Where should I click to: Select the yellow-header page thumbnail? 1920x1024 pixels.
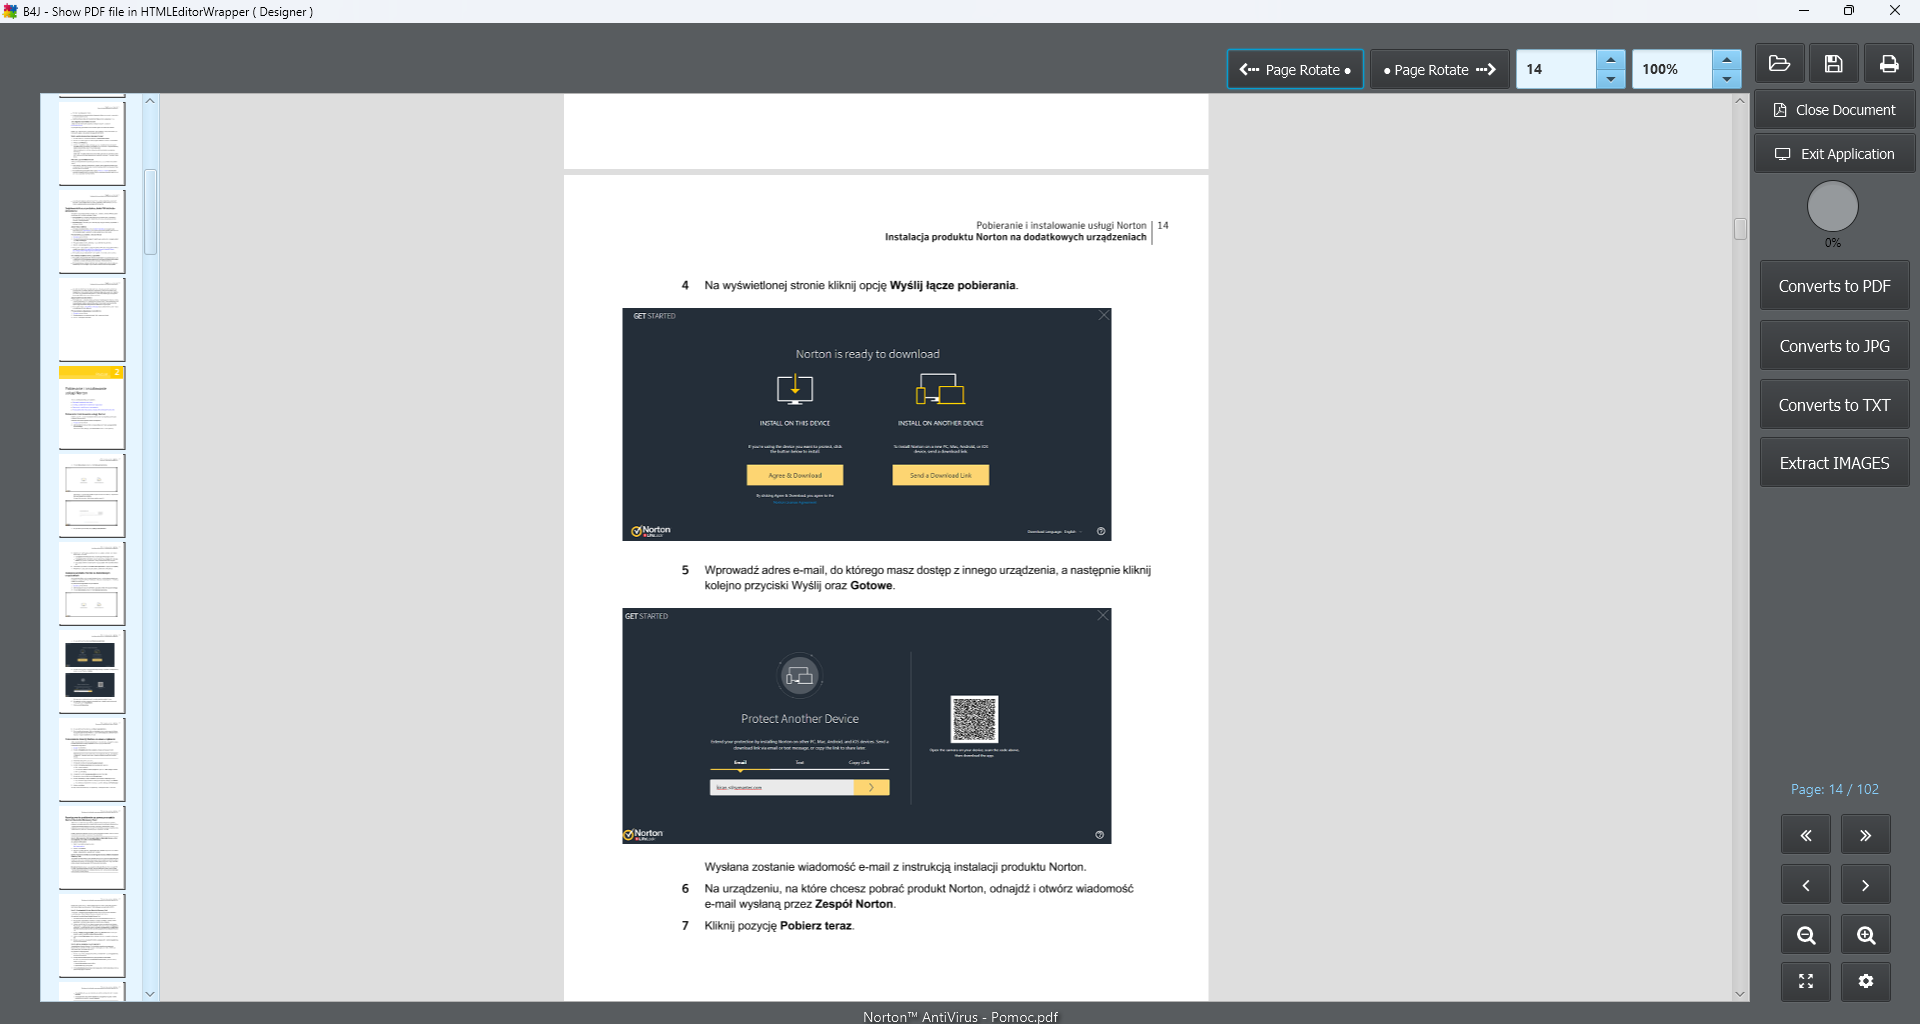pyautogui.click(x=92, y=407)
